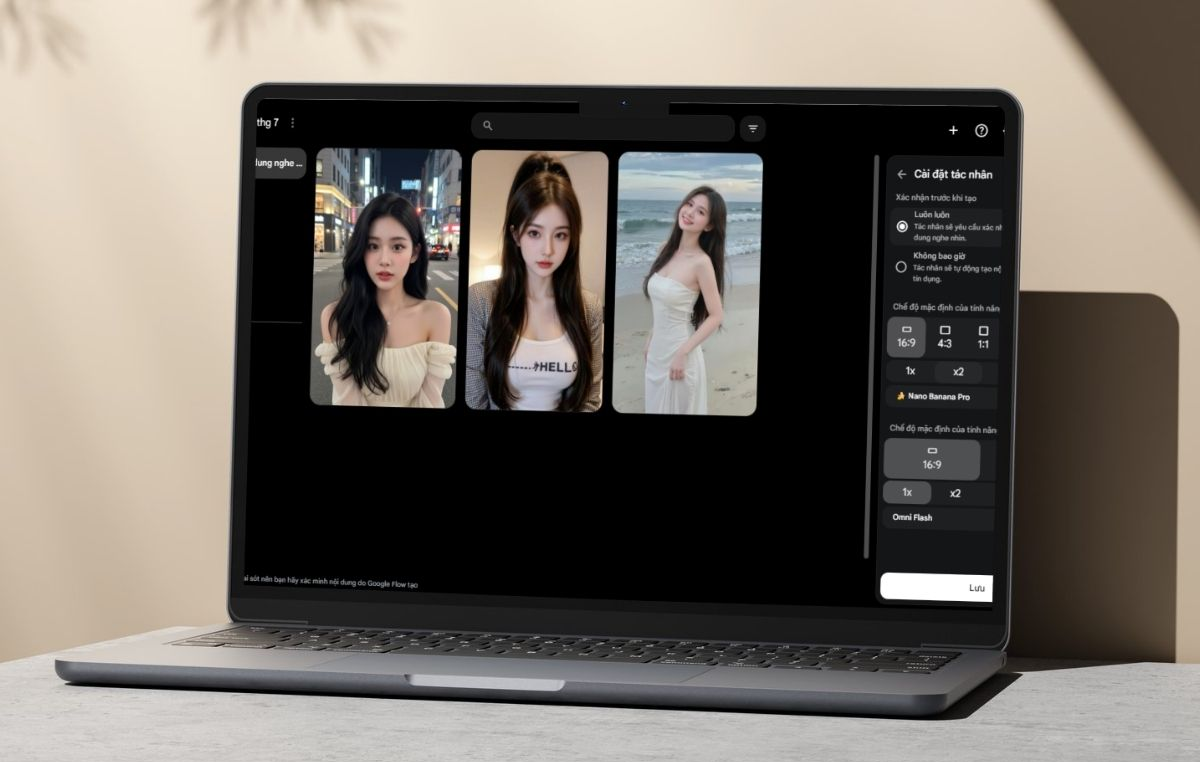This screenshot has height=762, width=1200.
Task: Open the HELLO shirt portrait thumbnail
Action: coord(537,281)
